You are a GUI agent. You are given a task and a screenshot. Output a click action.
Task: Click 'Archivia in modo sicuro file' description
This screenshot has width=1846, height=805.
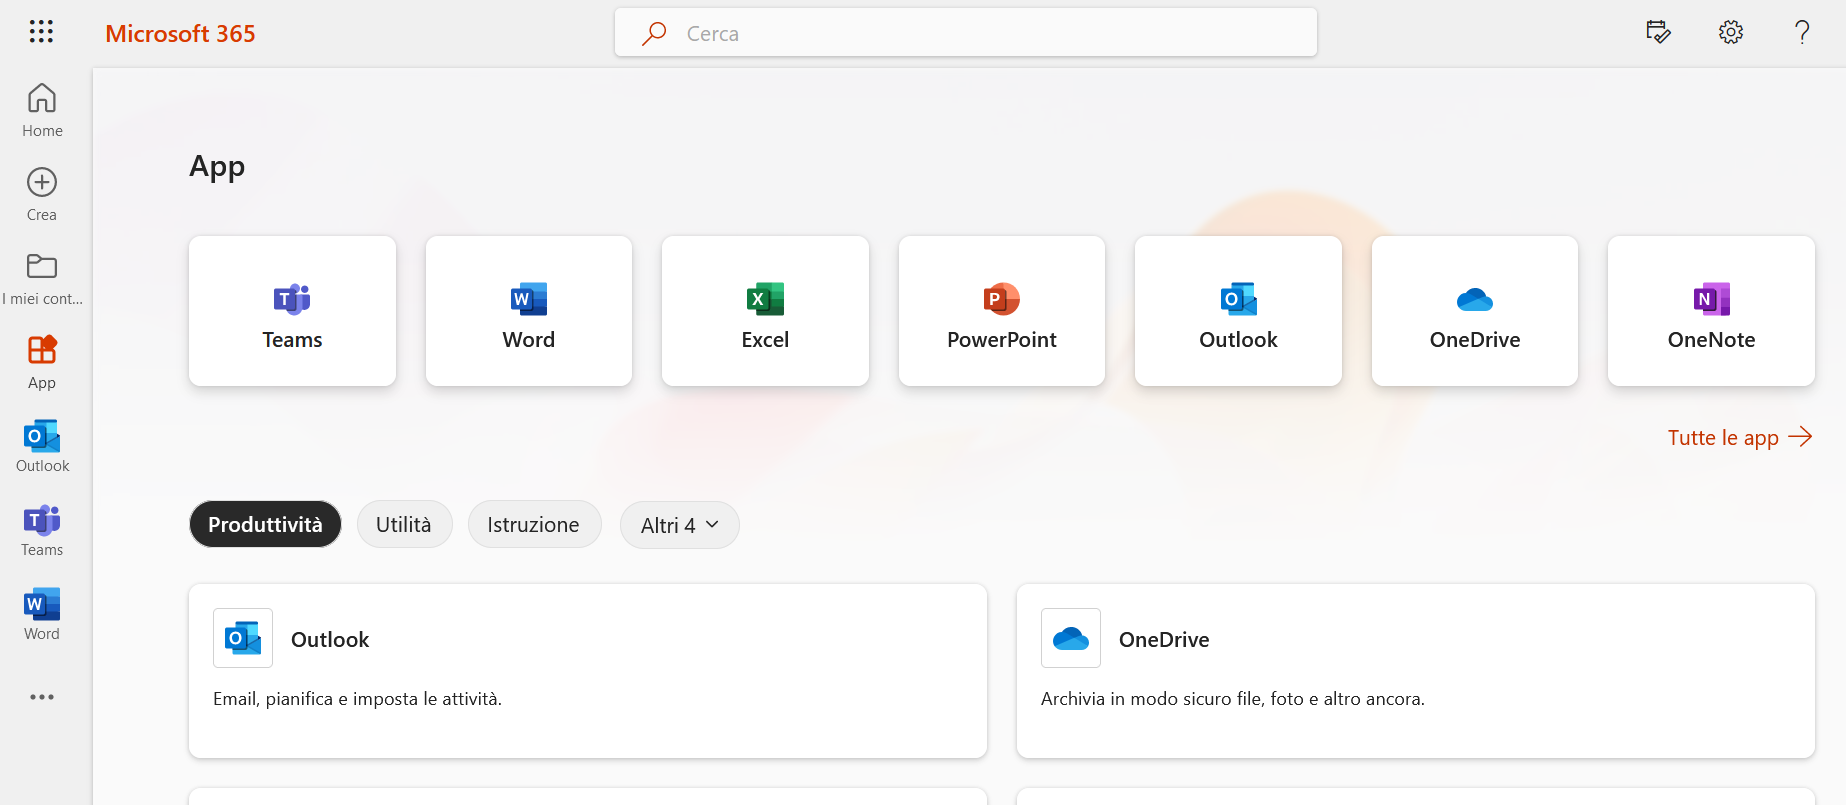[1233, 699]
